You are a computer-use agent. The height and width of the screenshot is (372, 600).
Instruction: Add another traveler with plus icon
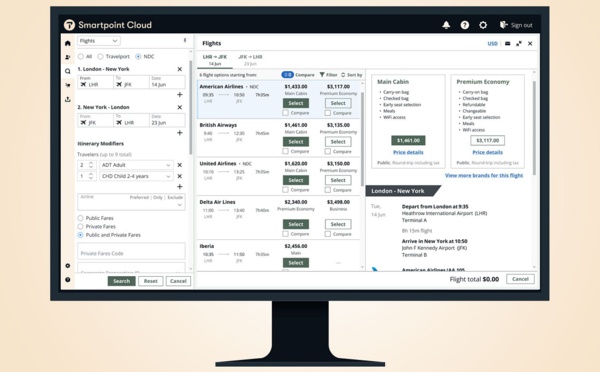(x=179, y=187)
